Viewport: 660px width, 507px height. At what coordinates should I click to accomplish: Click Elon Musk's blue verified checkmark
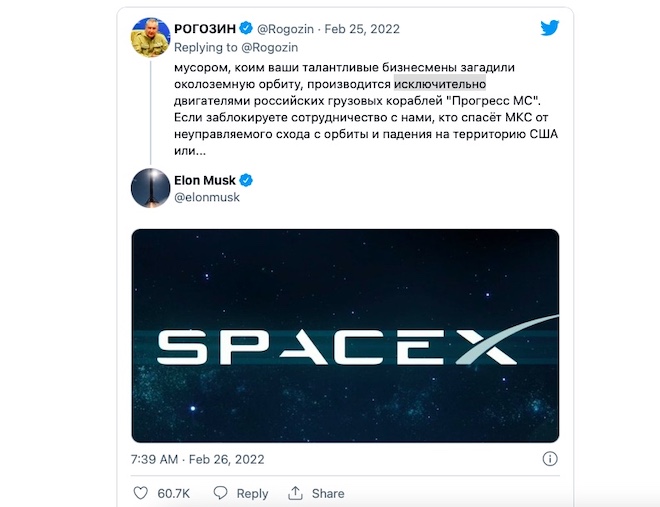point(246,180)
